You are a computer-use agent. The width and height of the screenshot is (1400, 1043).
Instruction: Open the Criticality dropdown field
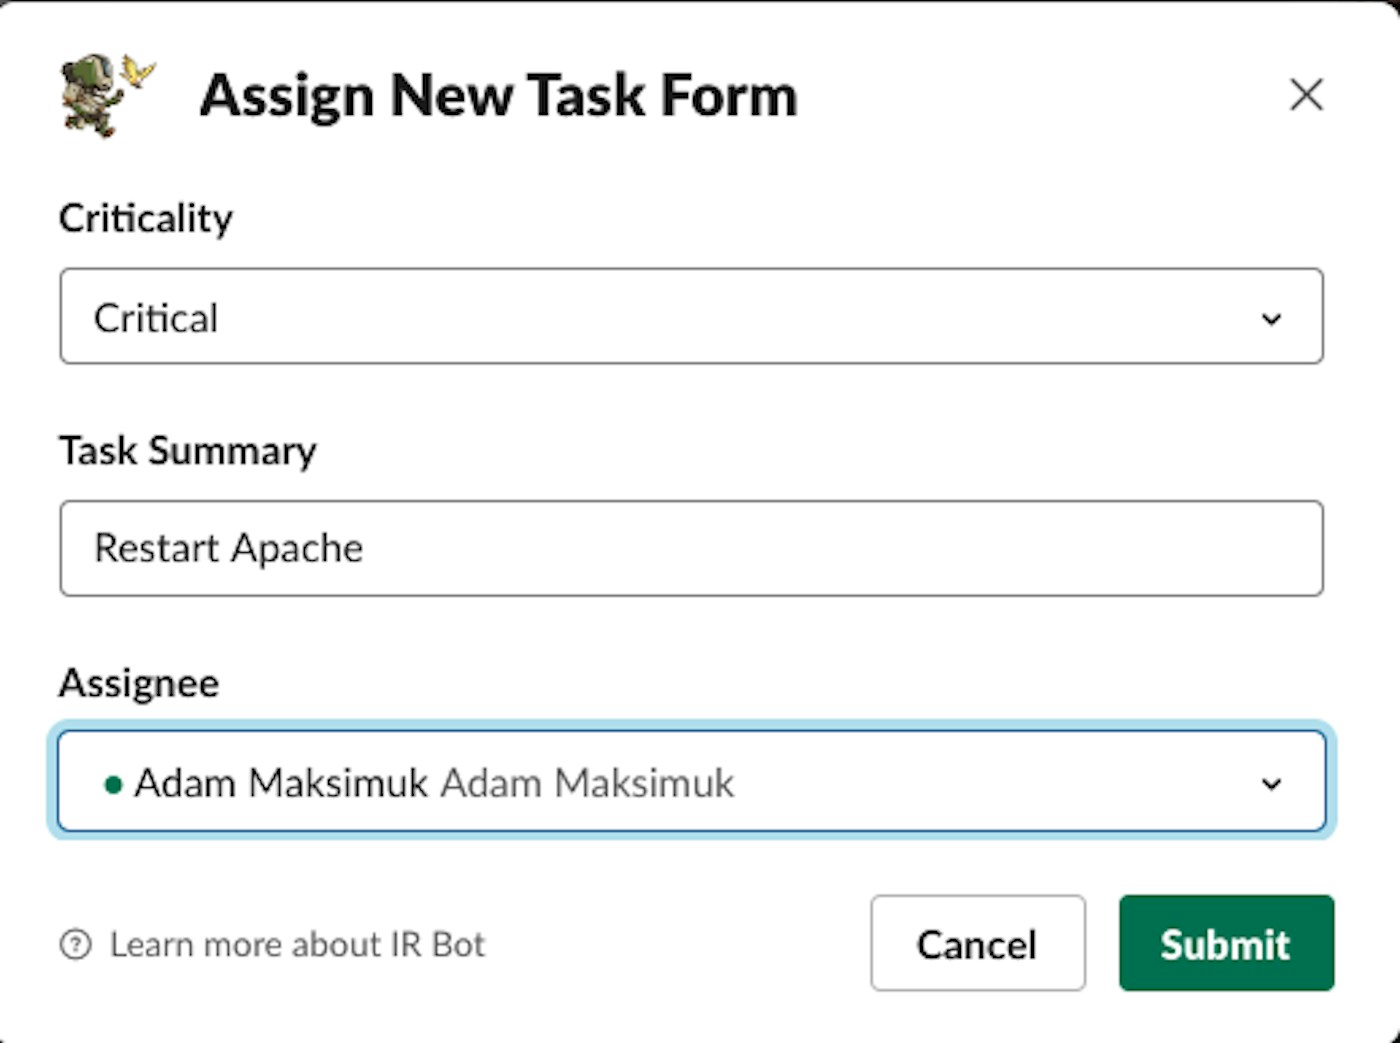click(x=690, y=317)
